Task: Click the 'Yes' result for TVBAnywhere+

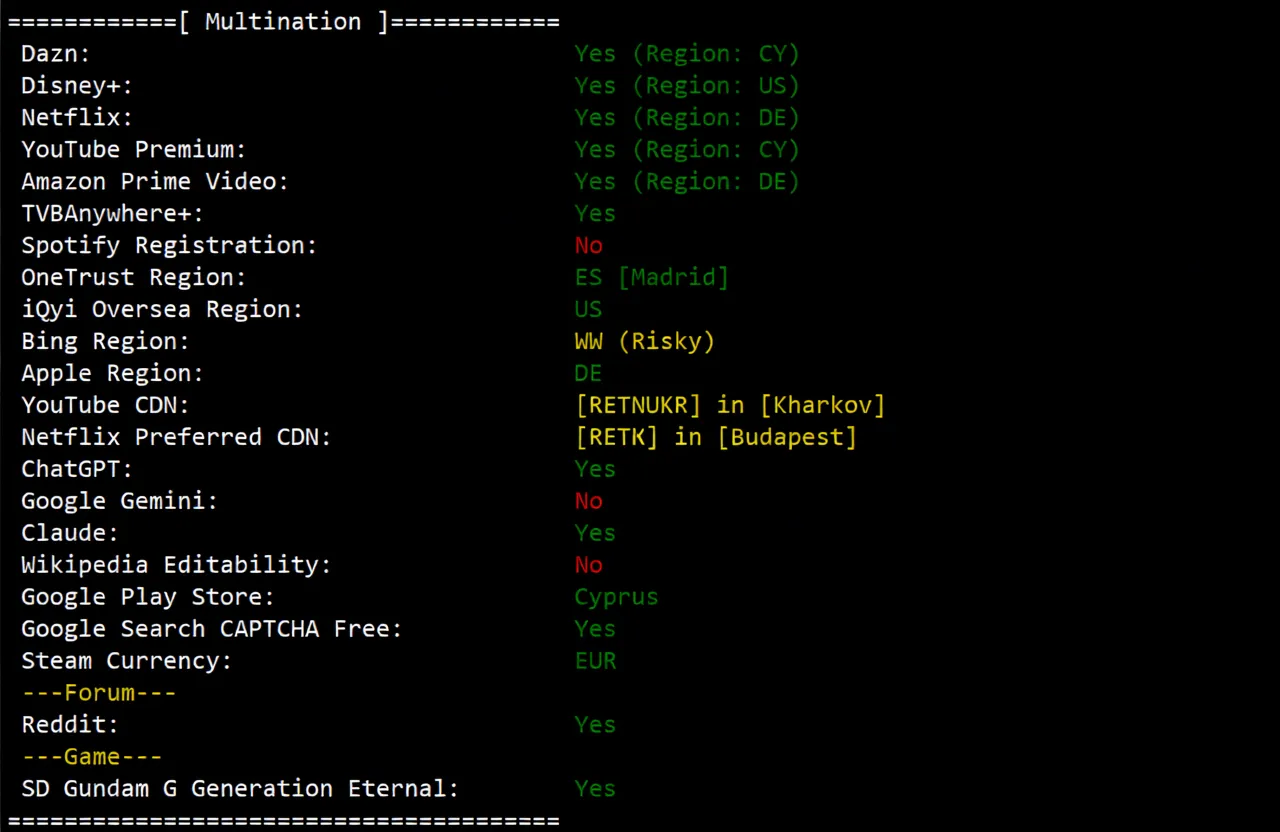Action: (x=595, y=214)
